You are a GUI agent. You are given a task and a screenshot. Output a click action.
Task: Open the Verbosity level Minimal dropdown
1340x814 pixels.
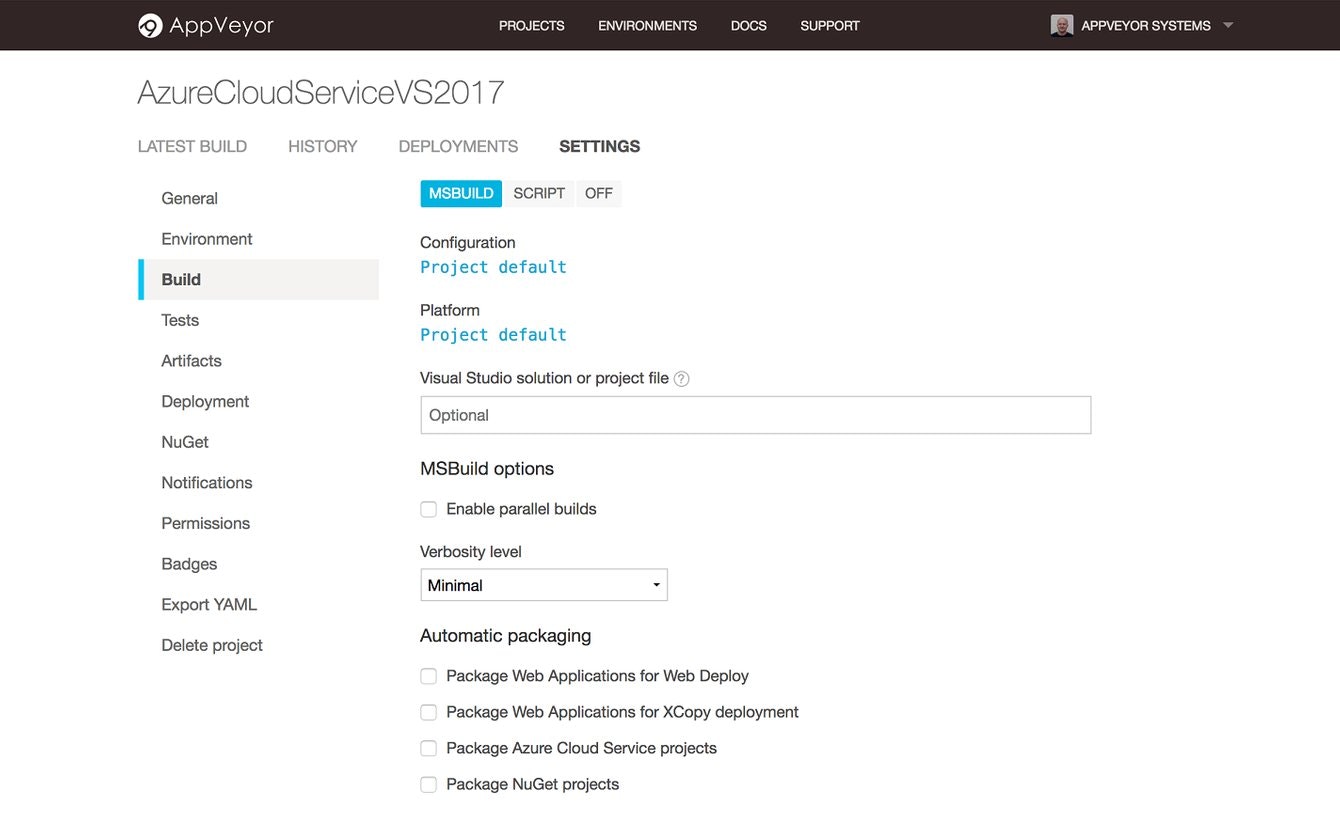click(544, 585)
